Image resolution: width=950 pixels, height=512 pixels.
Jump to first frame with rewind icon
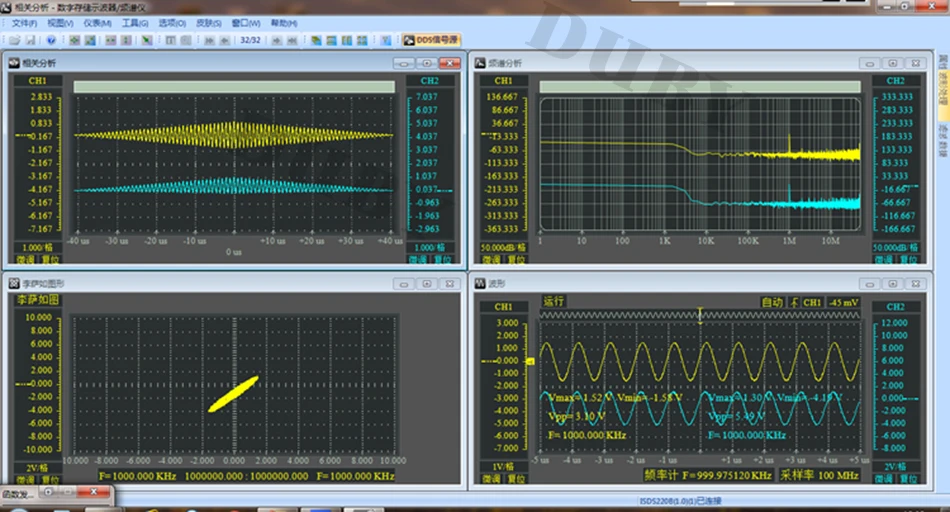point(209,40)
